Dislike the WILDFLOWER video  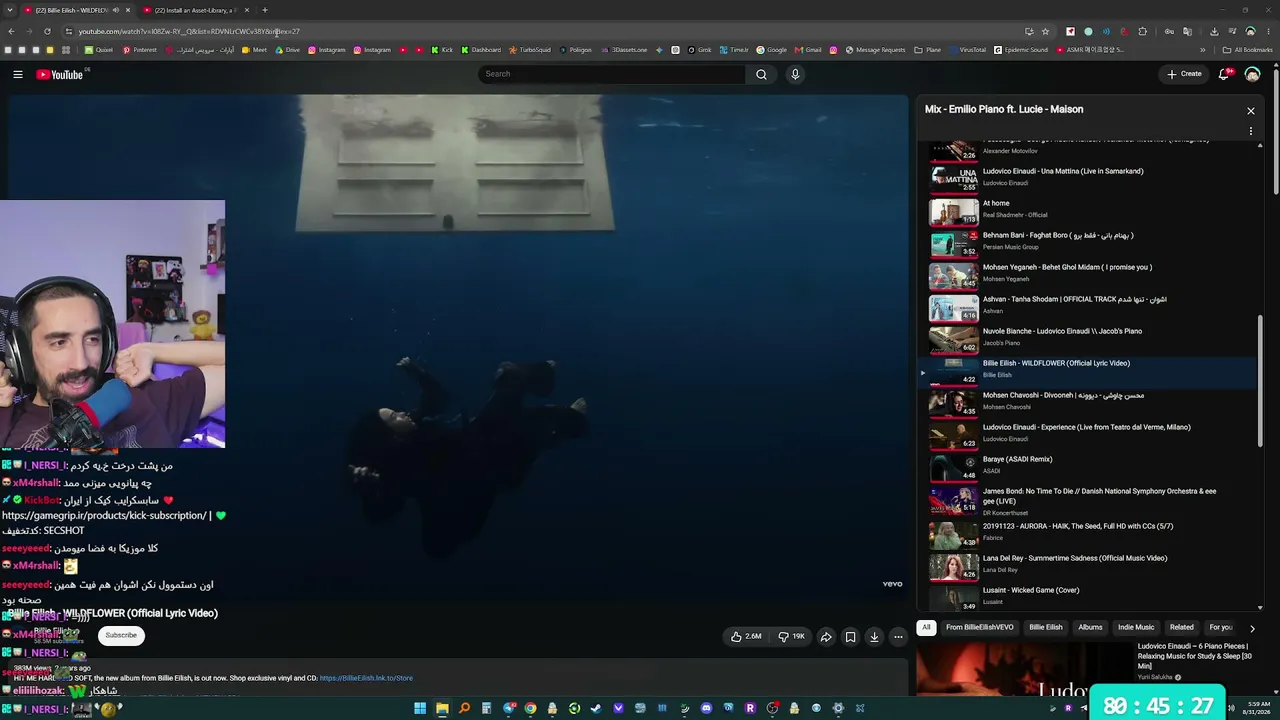(x=791, y=636)
